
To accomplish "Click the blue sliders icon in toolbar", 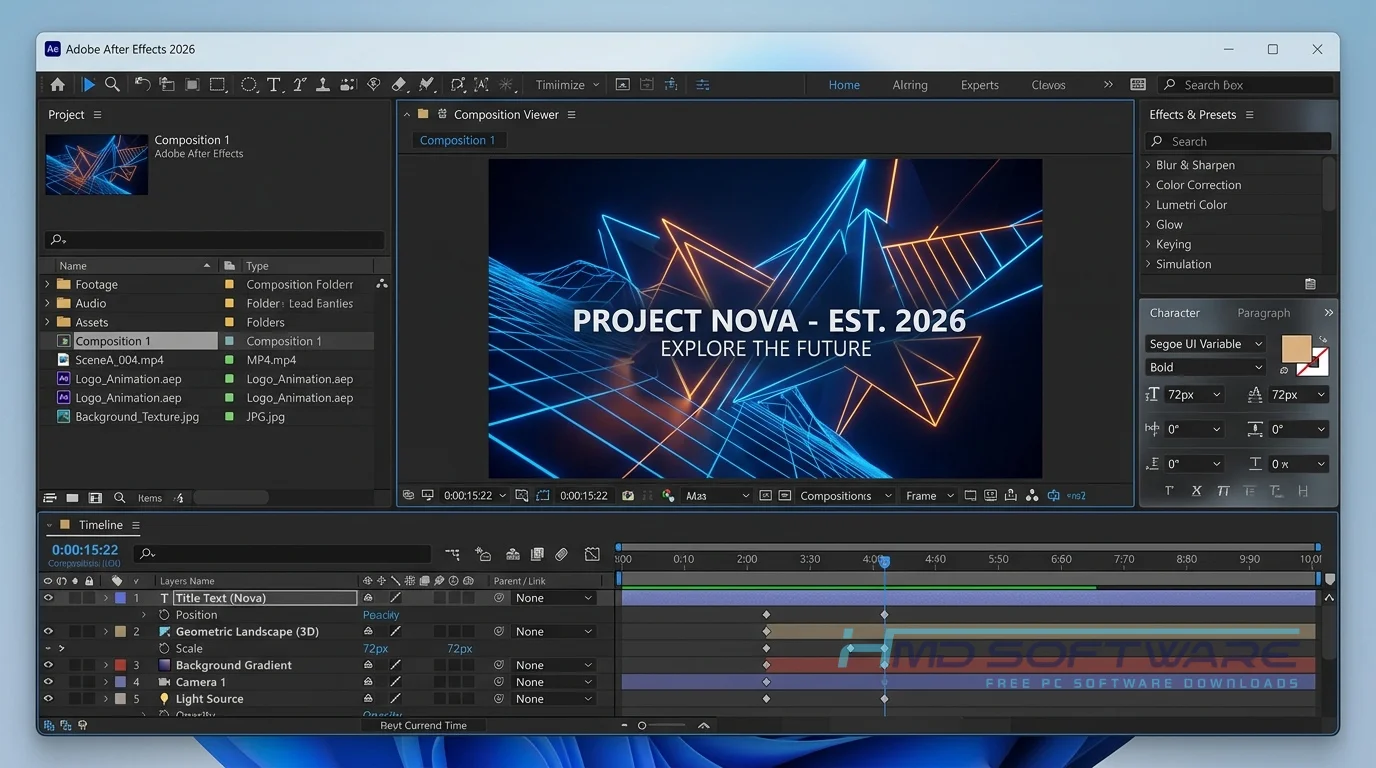I will (x=702, y=85).
